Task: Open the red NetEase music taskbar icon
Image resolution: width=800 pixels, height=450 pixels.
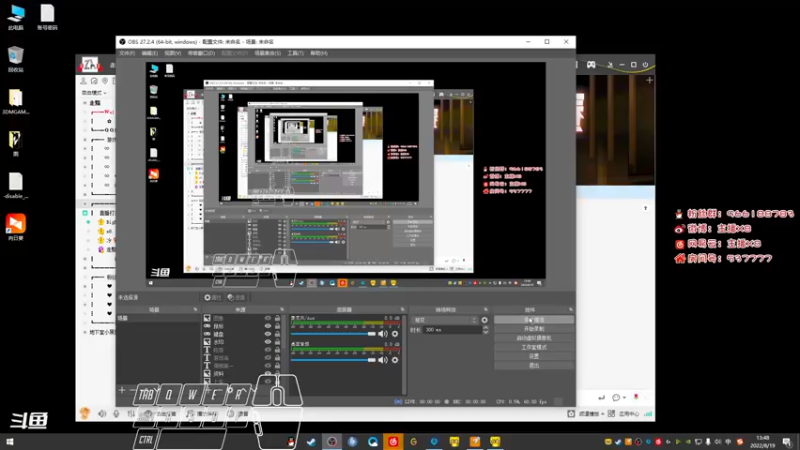Action: tap(393, 442)
